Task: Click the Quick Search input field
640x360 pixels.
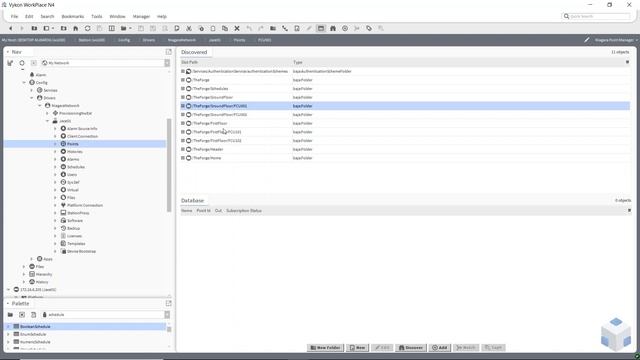Action: [x=600, y=16]
